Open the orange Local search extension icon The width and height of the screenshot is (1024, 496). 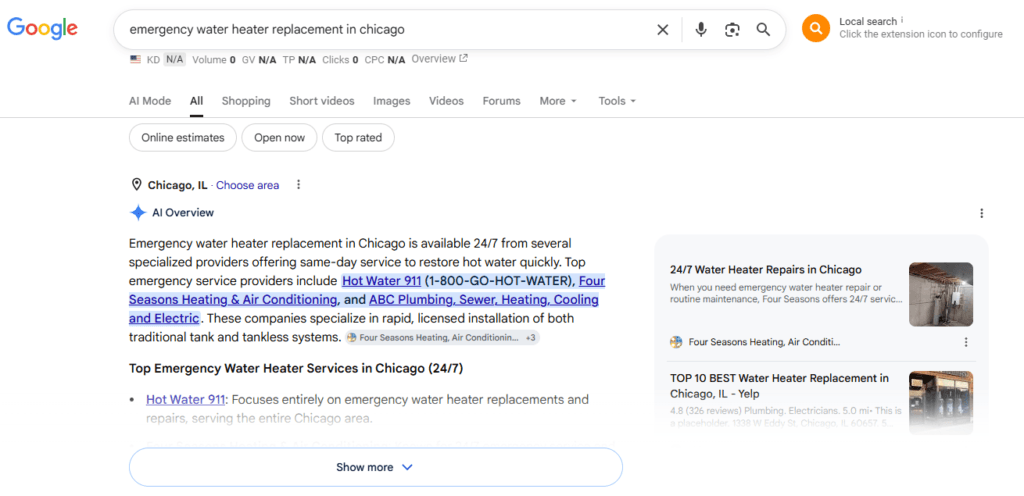(816, 28)
